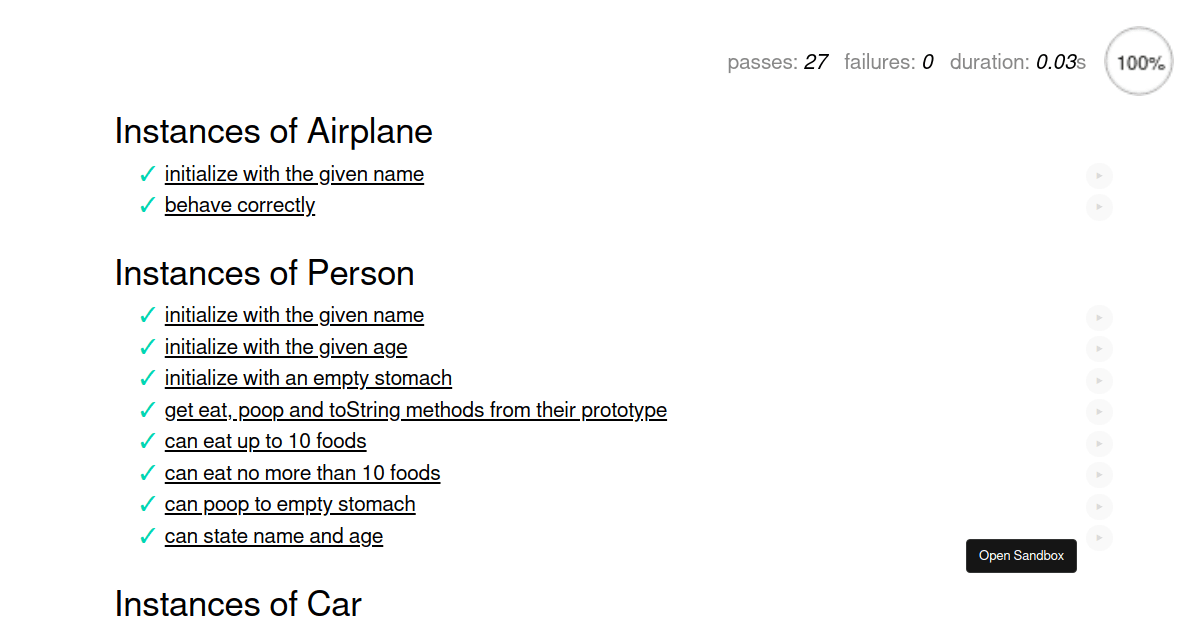Open the Sandbox button
The width and height of the screenshot is (1200, 630).
coord(1021,556)
